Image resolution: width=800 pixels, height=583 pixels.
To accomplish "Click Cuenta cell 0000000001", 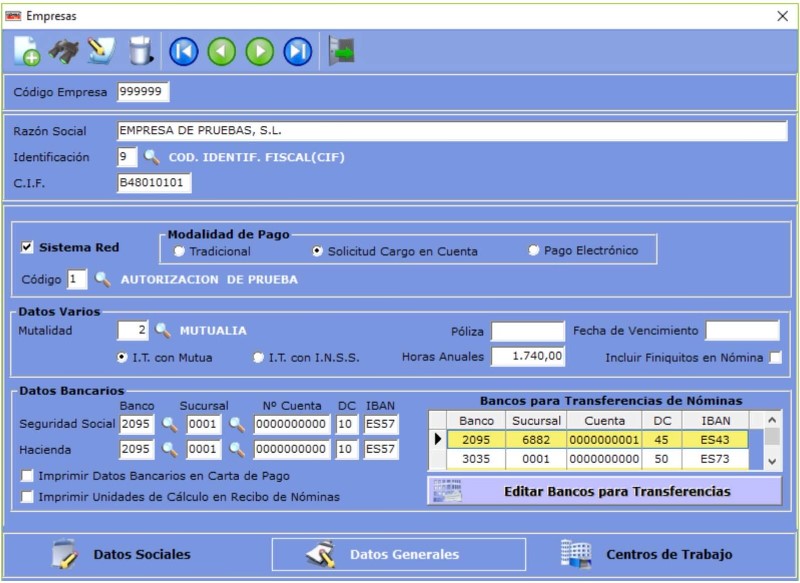I will point(604,440).
